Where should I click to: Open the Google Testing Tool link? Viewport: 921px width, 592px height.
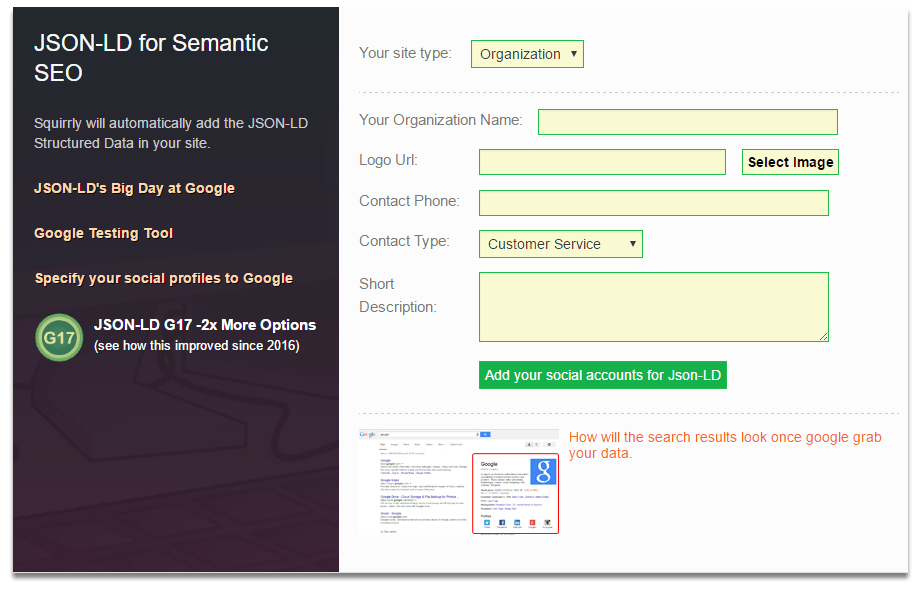tap(103, 233)
